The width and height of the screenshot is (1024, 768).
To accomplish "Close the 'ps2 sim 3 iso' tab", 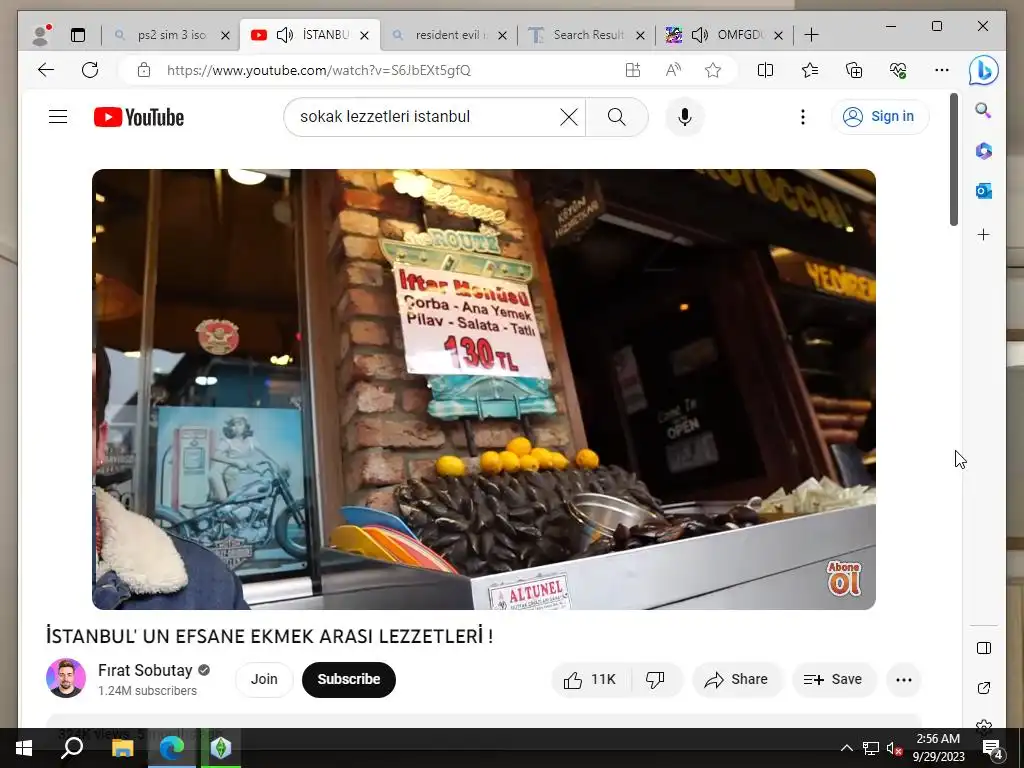I will point(225,35).
